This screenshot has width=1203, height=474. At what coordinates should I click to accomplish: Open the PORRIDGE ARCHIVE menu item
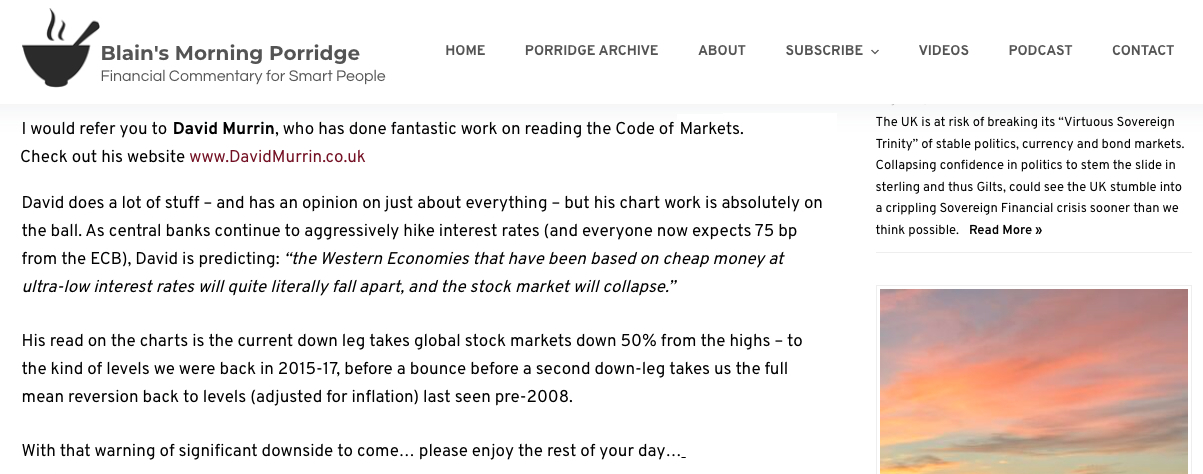pos(591,51)
